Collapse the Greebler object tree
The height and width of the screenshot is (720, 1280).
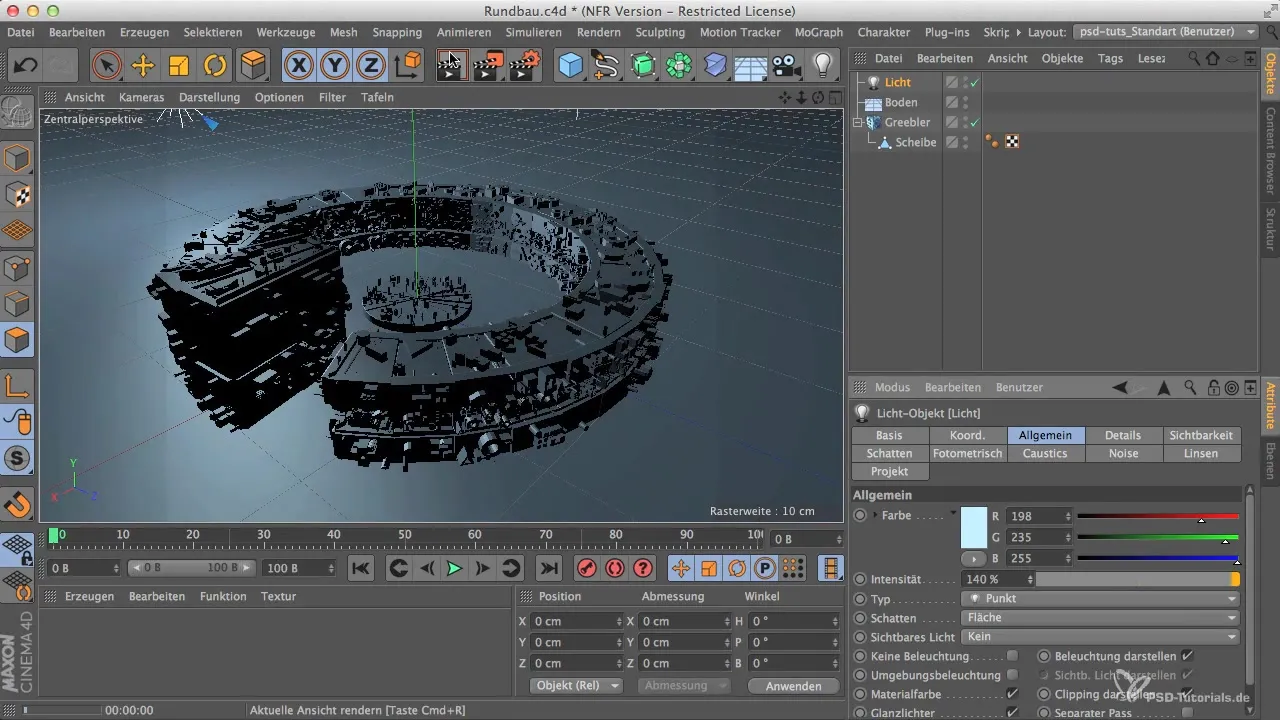[x=857, y=122]
